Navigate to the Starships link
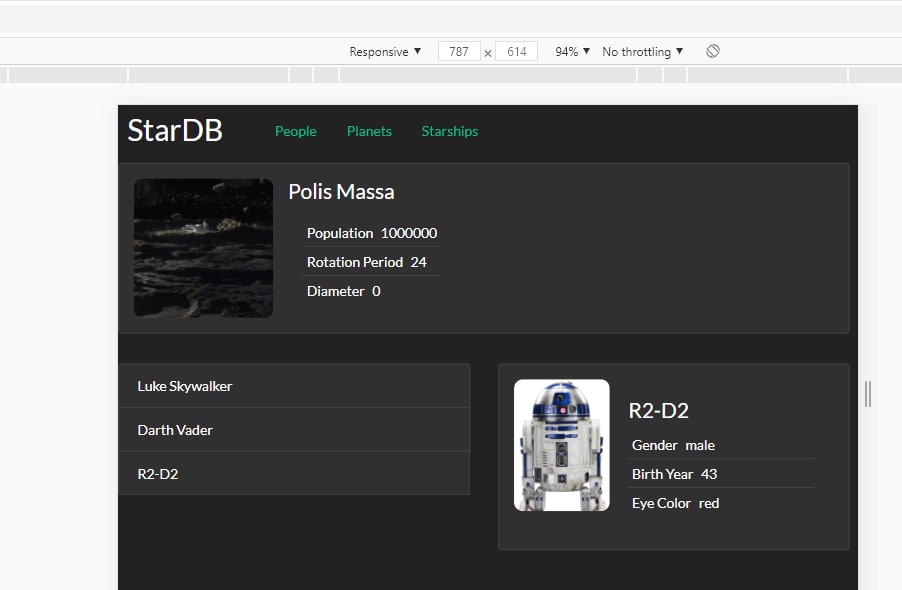This screenshot has height=590, width=902. pos(450,131)
